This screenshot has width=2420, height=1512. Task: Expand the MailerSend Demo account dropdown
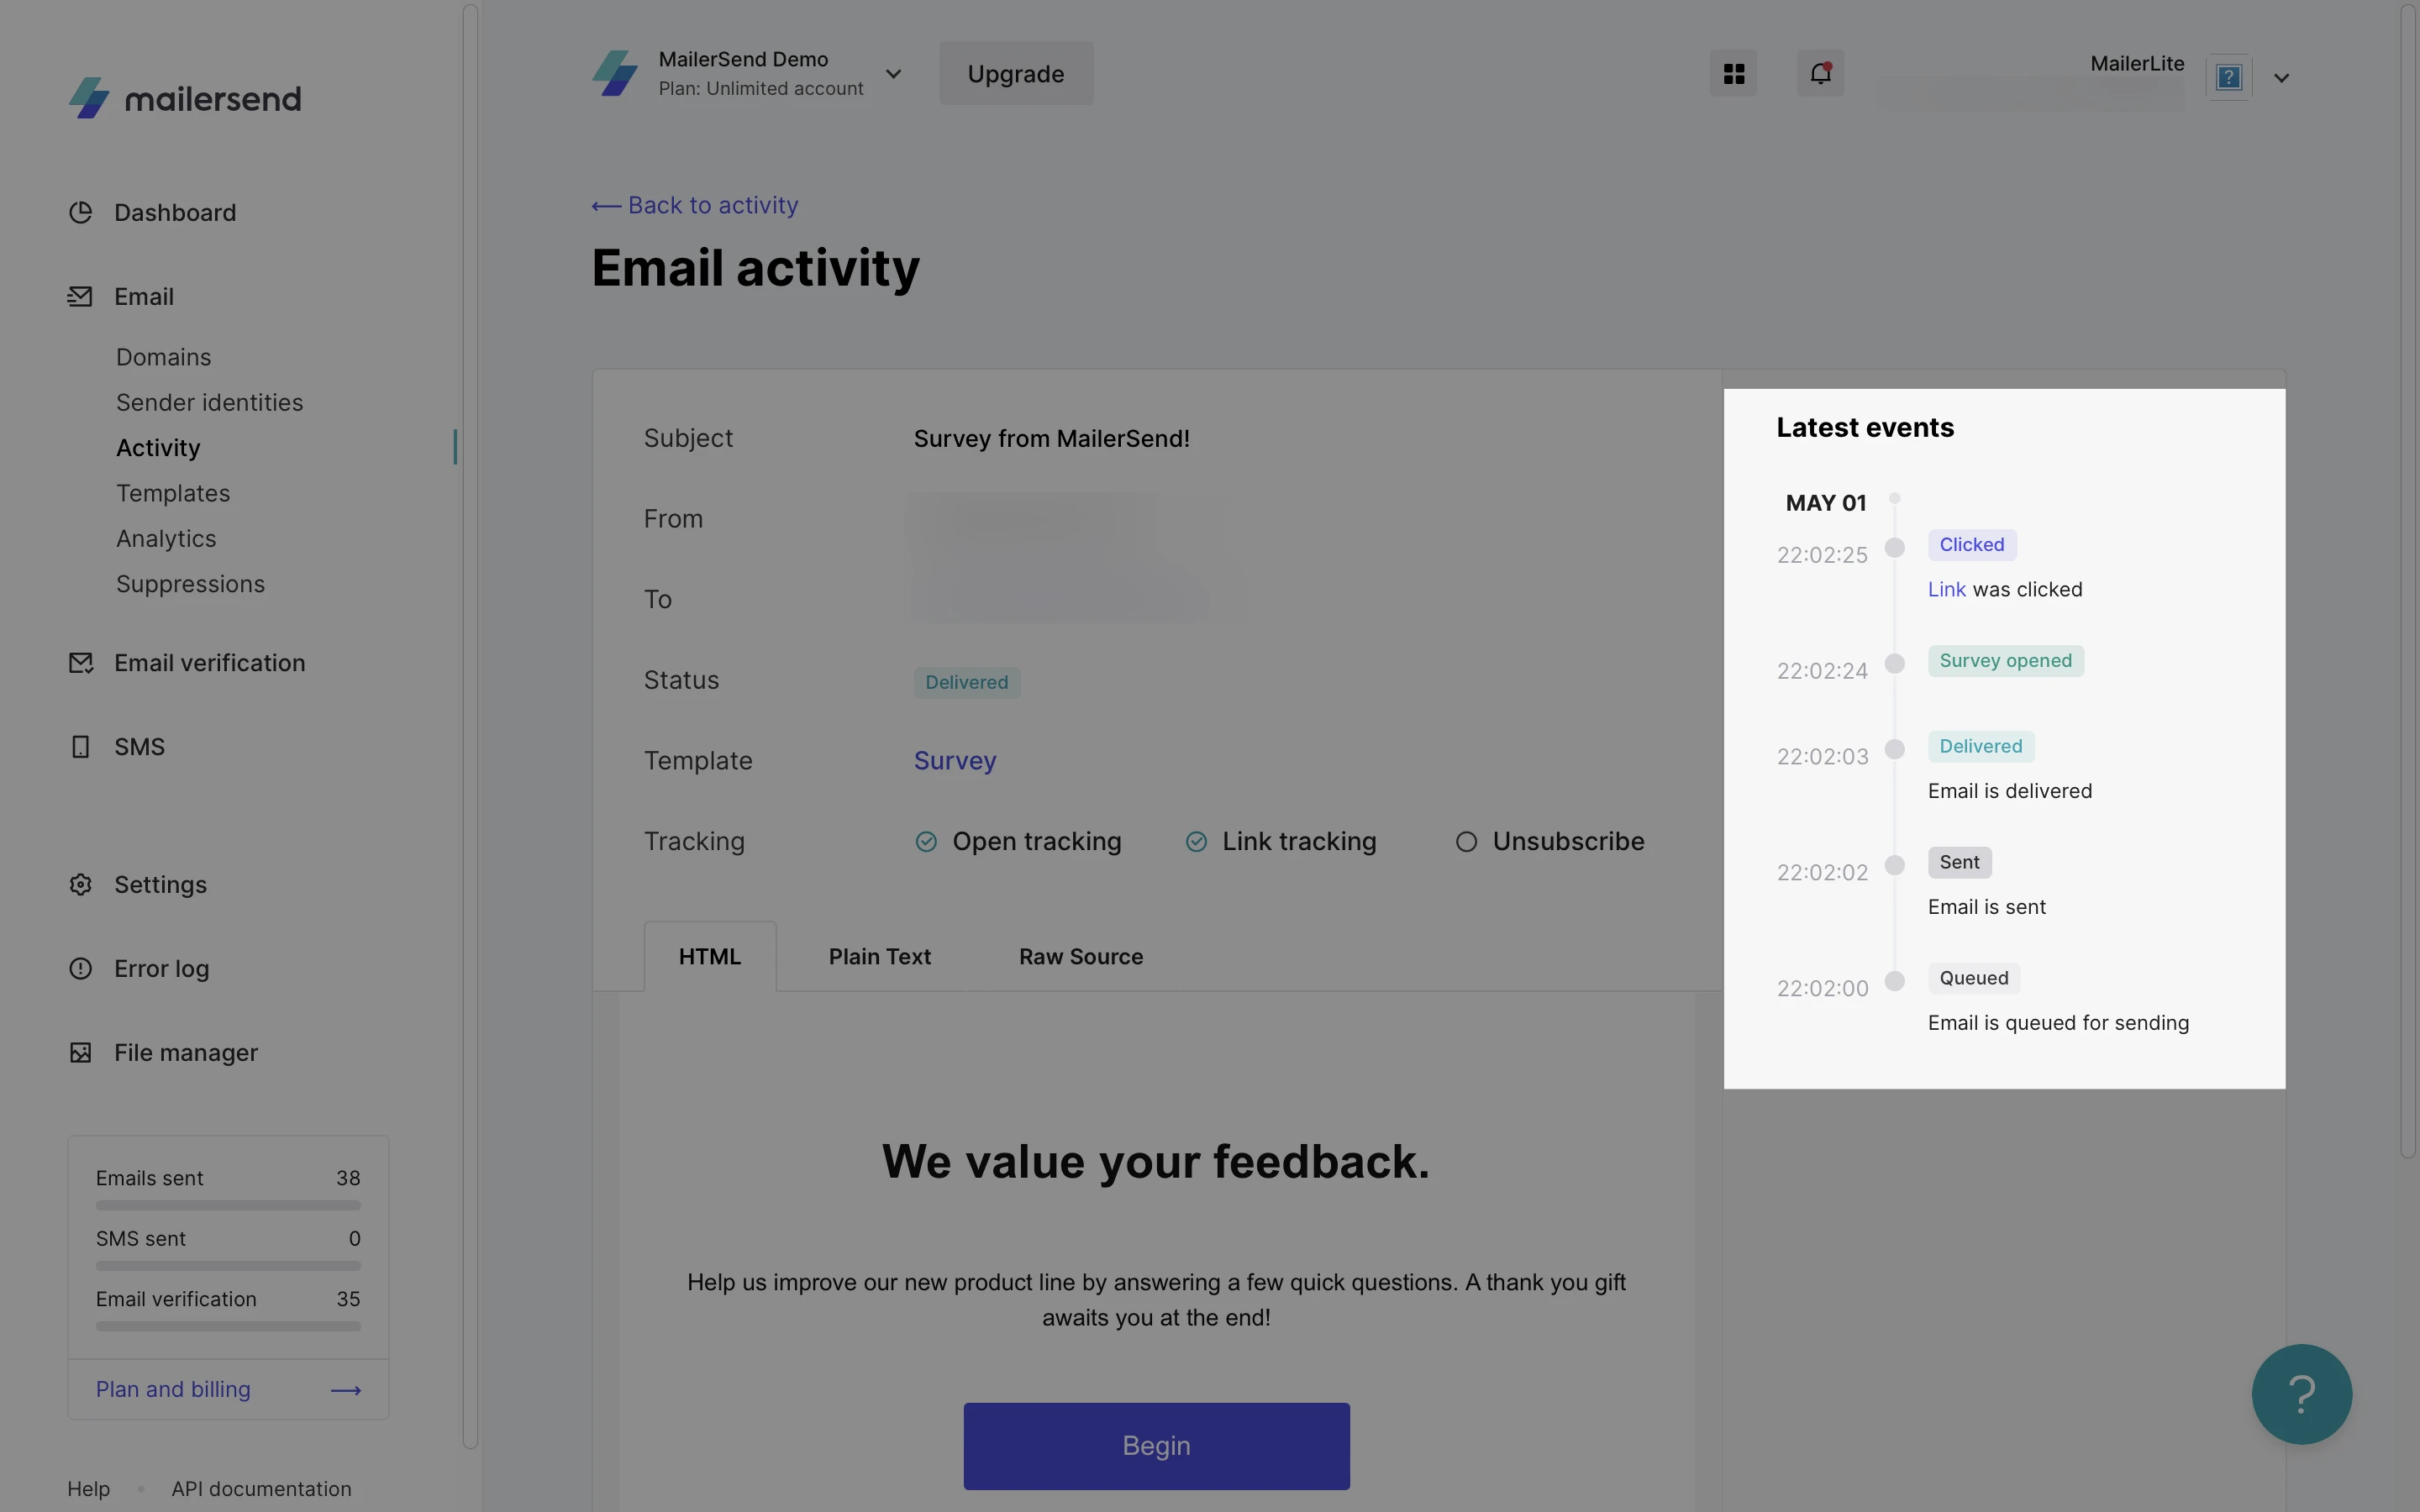pyautogui.click(x=893, y=74)
